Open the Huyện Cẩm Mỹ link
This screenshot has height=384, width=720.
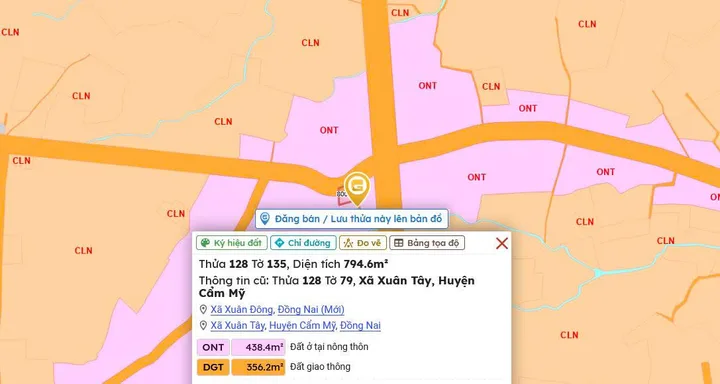303,325
